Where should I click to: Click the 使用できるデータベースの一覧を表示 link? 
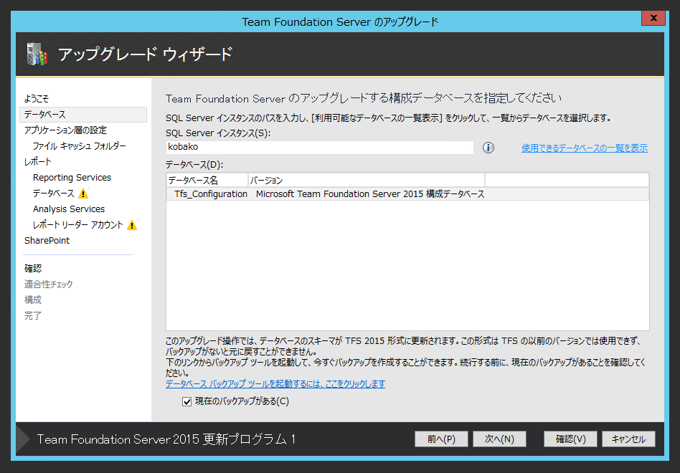point(584,148)
